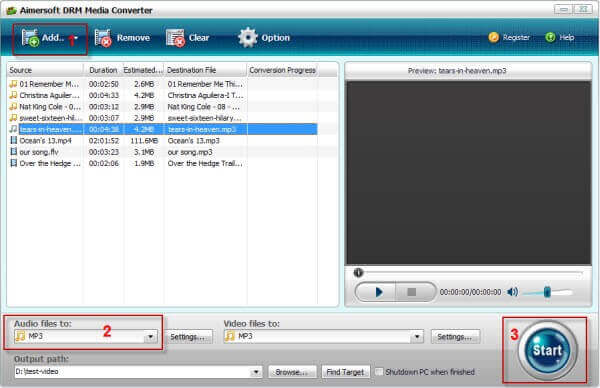Select the 01 Remember Me audio row
The width and height of the screenshot is (600, 388).
coord(163,84)
